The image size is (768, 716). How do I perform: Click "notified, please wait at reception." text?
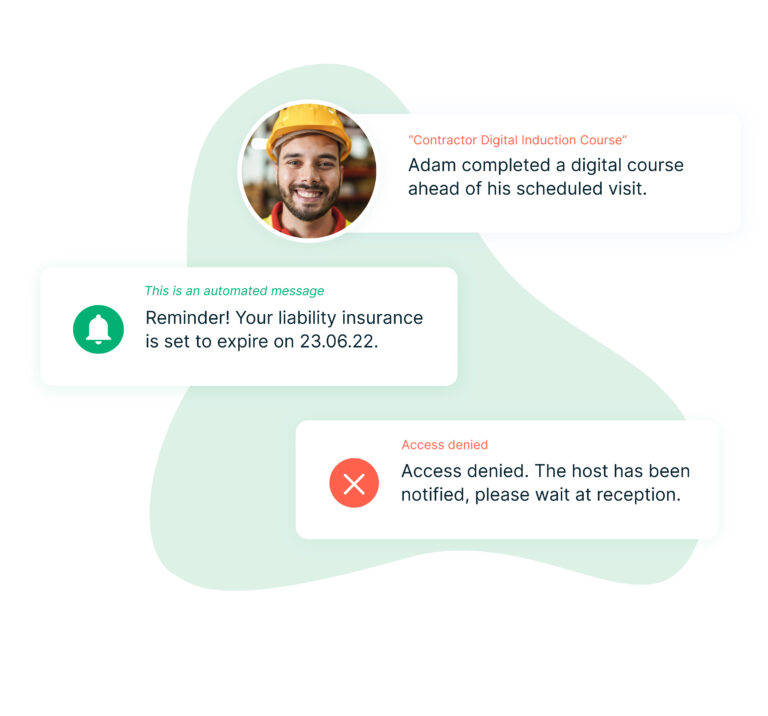[x=541, y=495]
